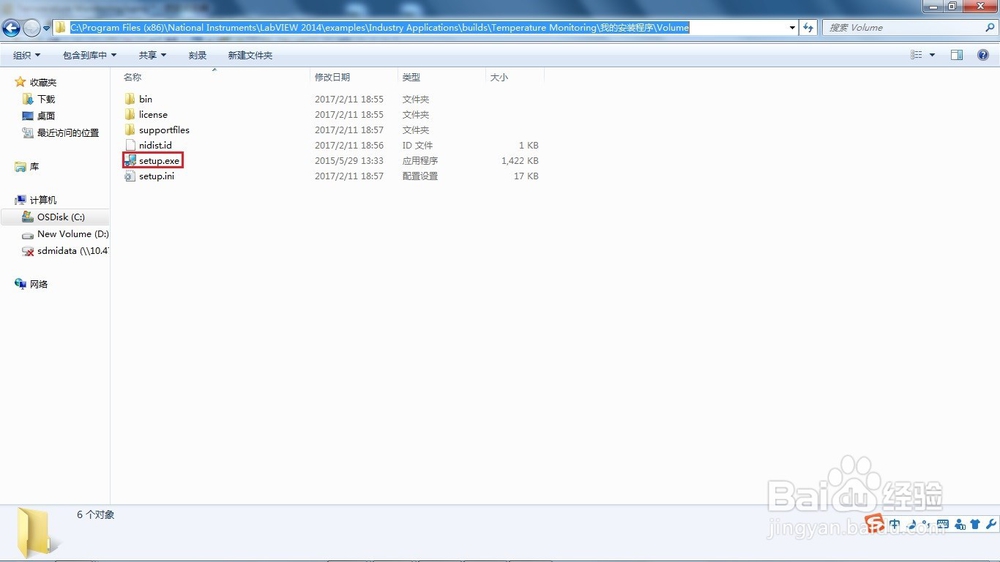This screenshot has height=562, width=1000.
Task: Open 最近访问的位置 in navigation pane
Action: tap(68, 133)
